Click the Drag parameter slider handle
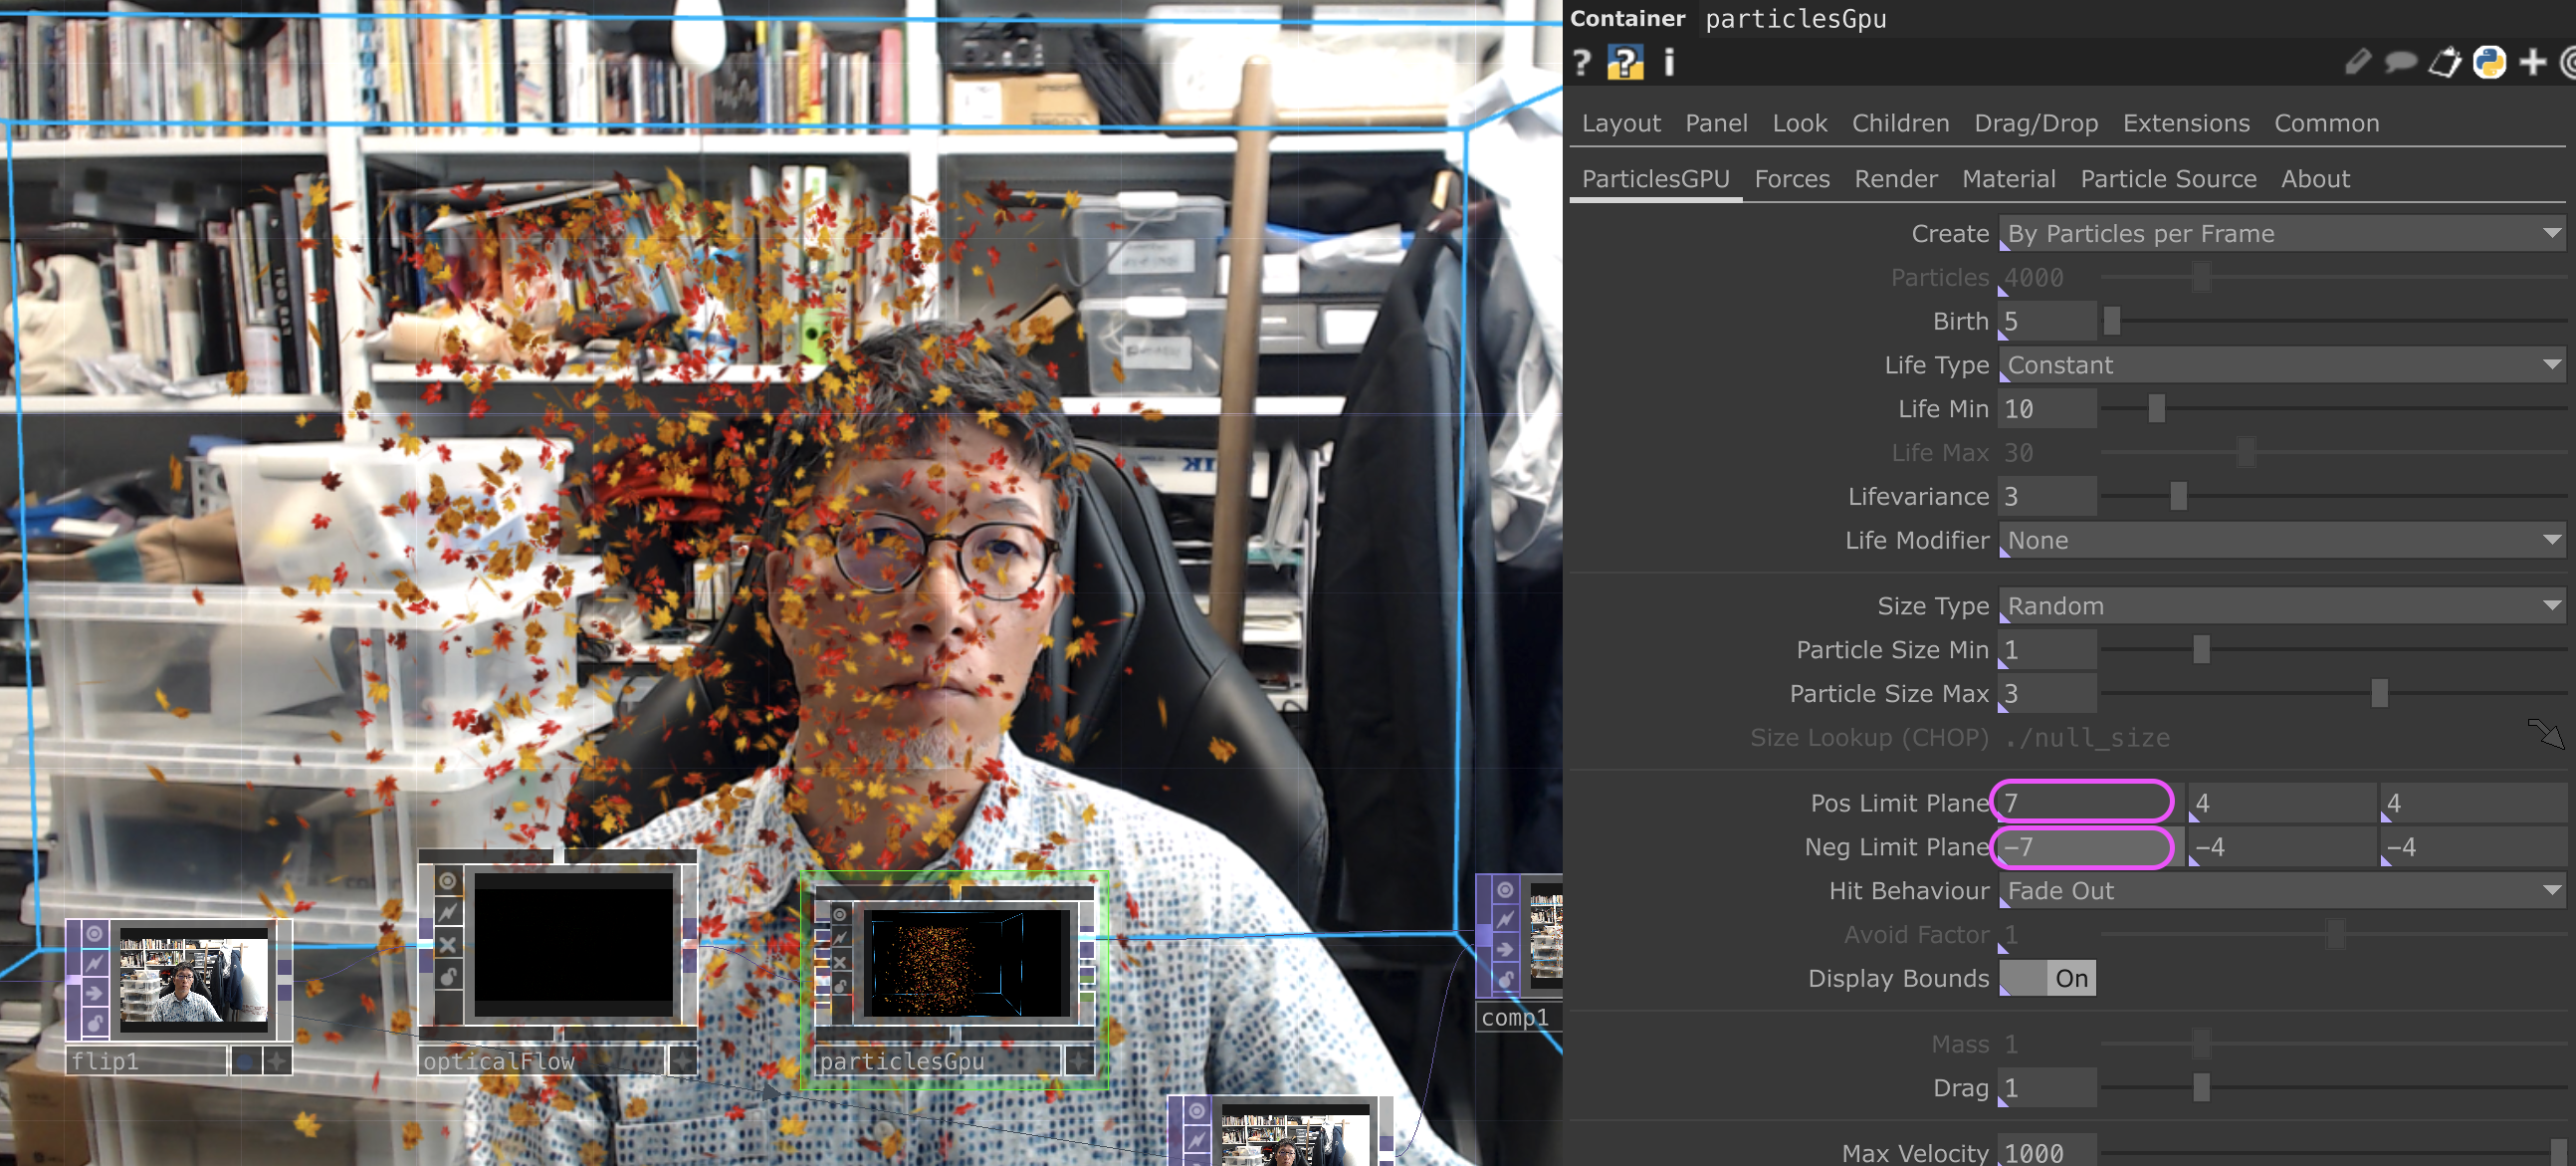 (2200, 1088)
